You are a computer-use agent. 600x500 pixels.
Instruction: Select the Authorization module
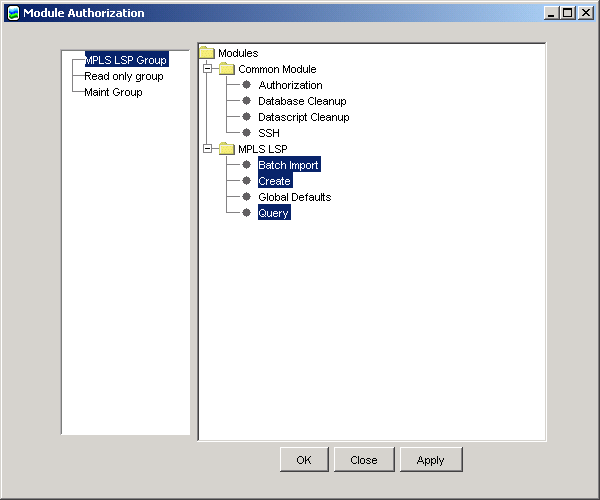[x=290, y=85]
